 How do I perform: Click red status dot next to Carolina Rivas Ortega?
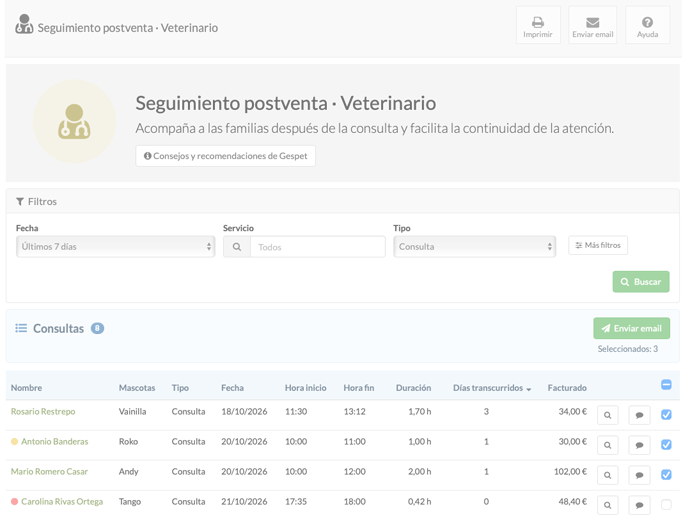(x=14, y=501)
